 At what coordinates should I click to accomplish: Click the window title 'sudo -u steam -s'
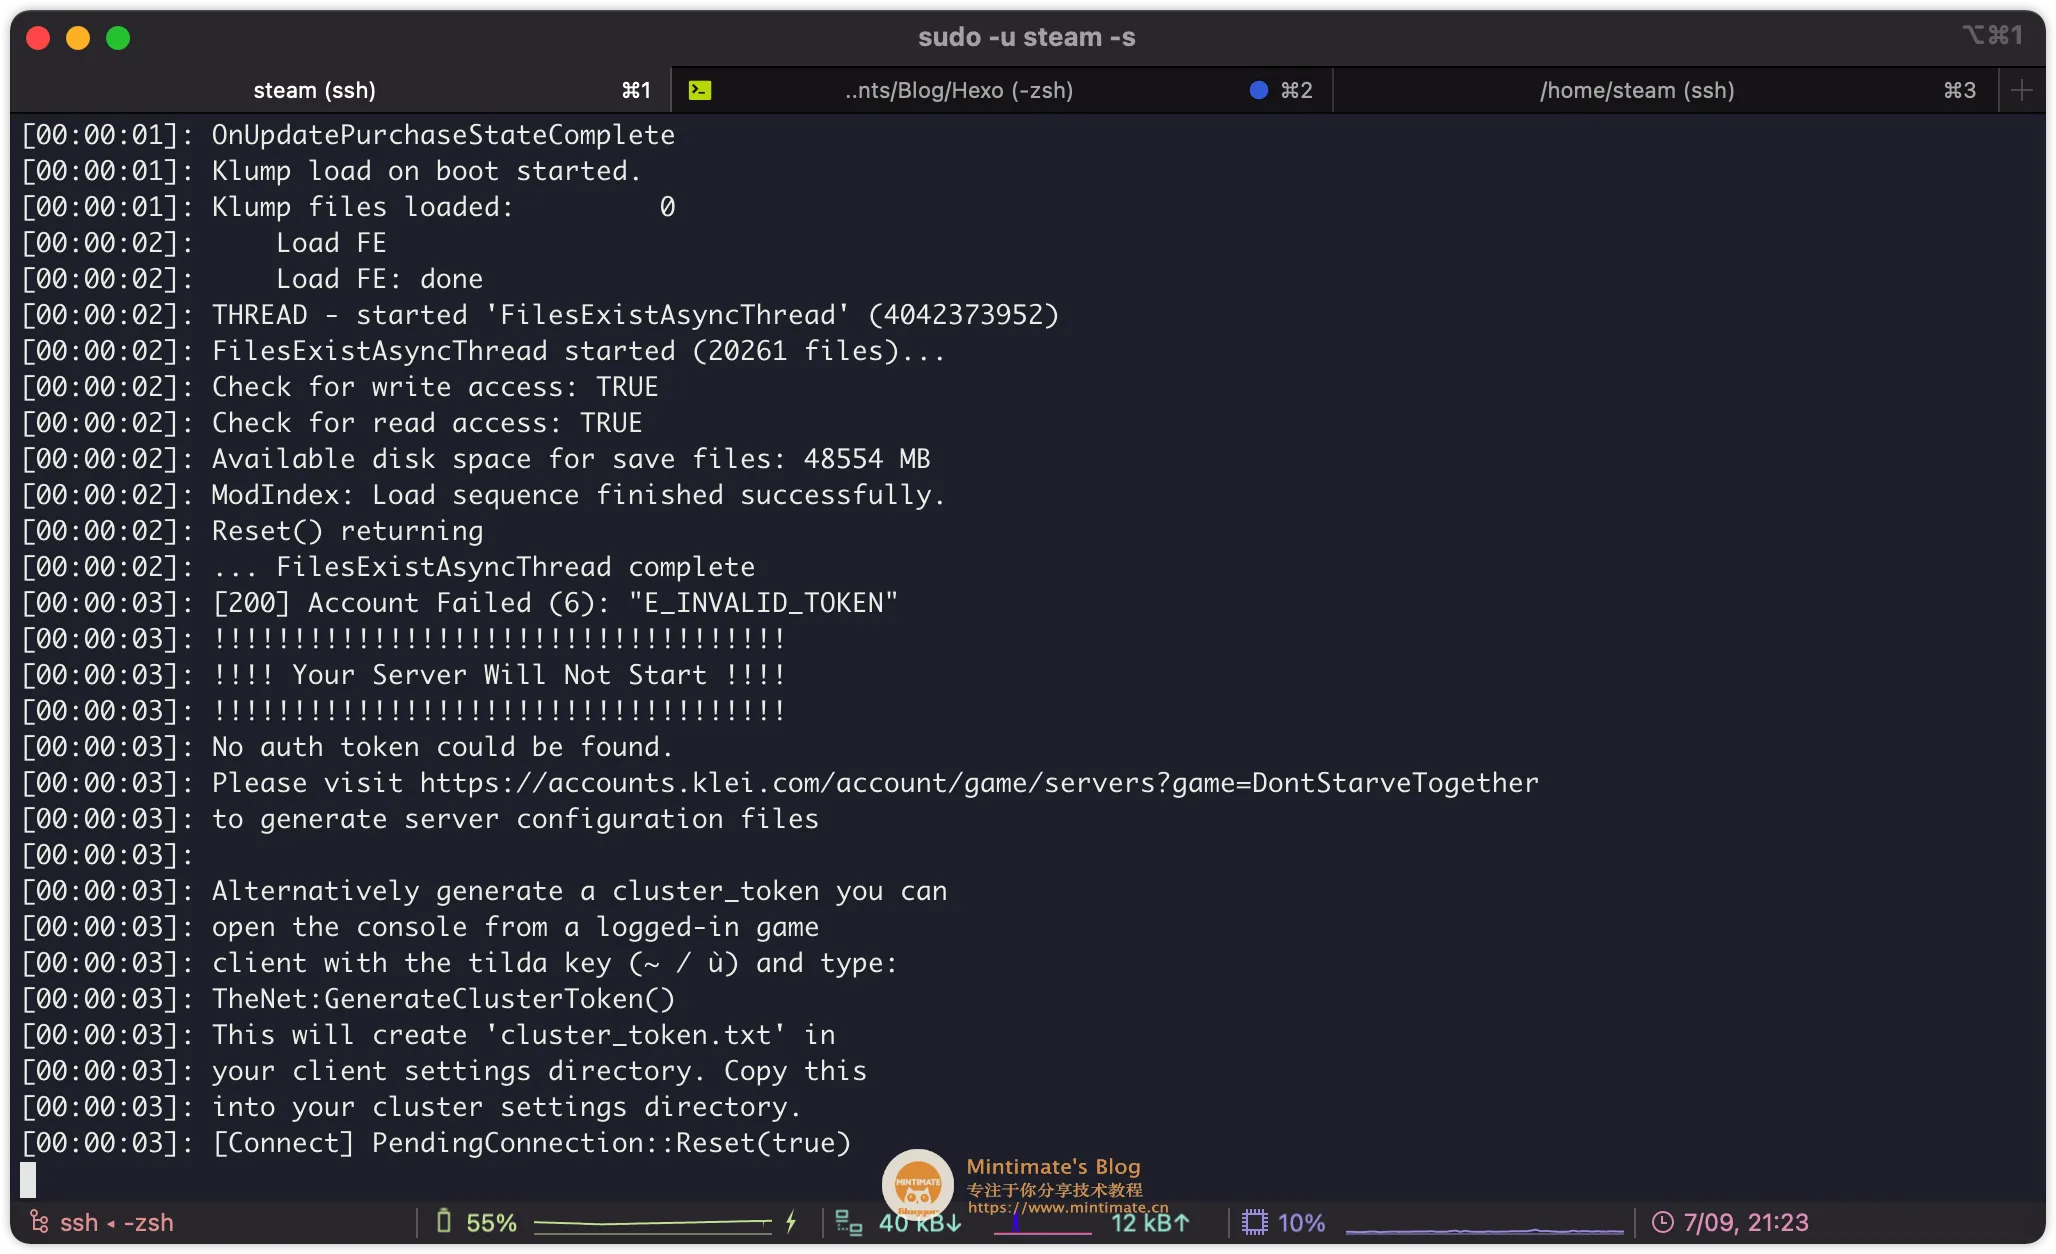click(x=1027, y=37)
